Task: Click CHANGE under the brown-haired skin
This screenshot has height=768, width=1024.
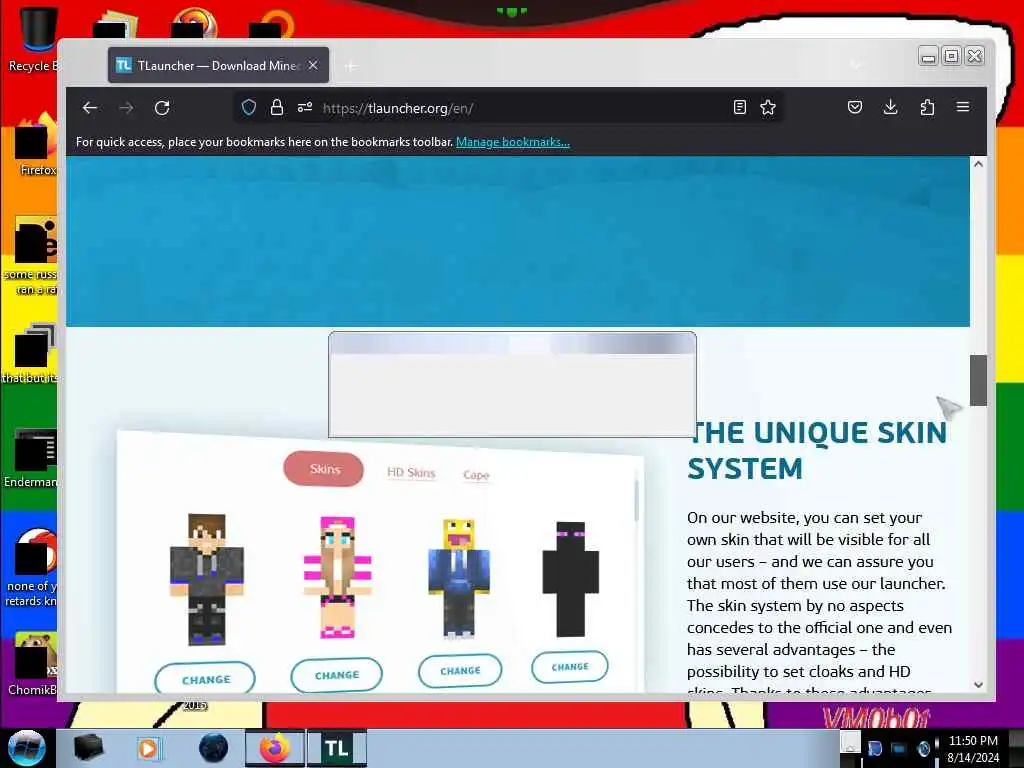Action: click(x=205, y=679)
